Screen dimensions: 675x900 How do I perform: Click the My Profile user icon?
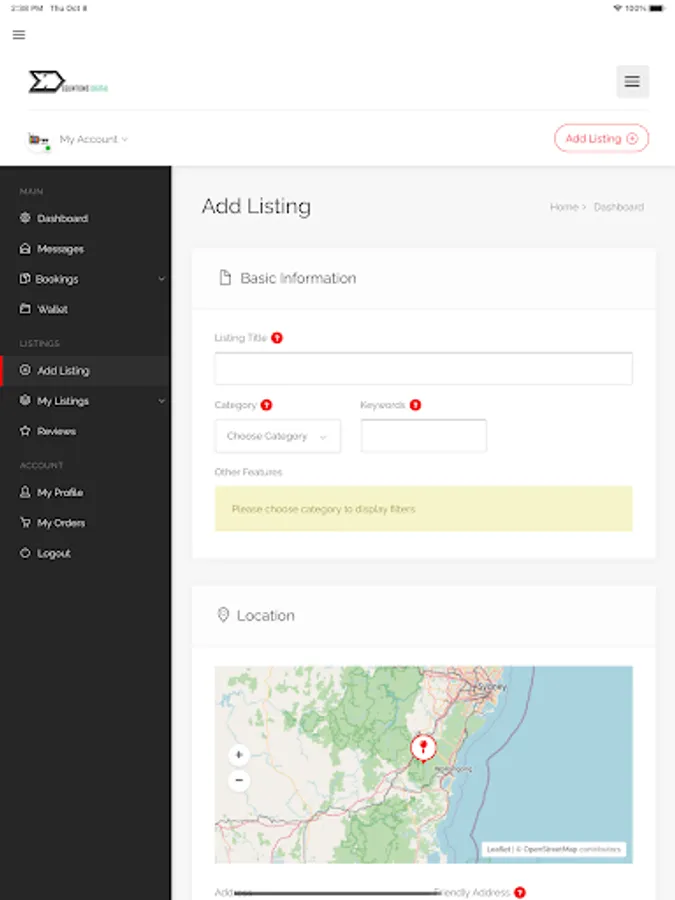(x=25, y=492)
